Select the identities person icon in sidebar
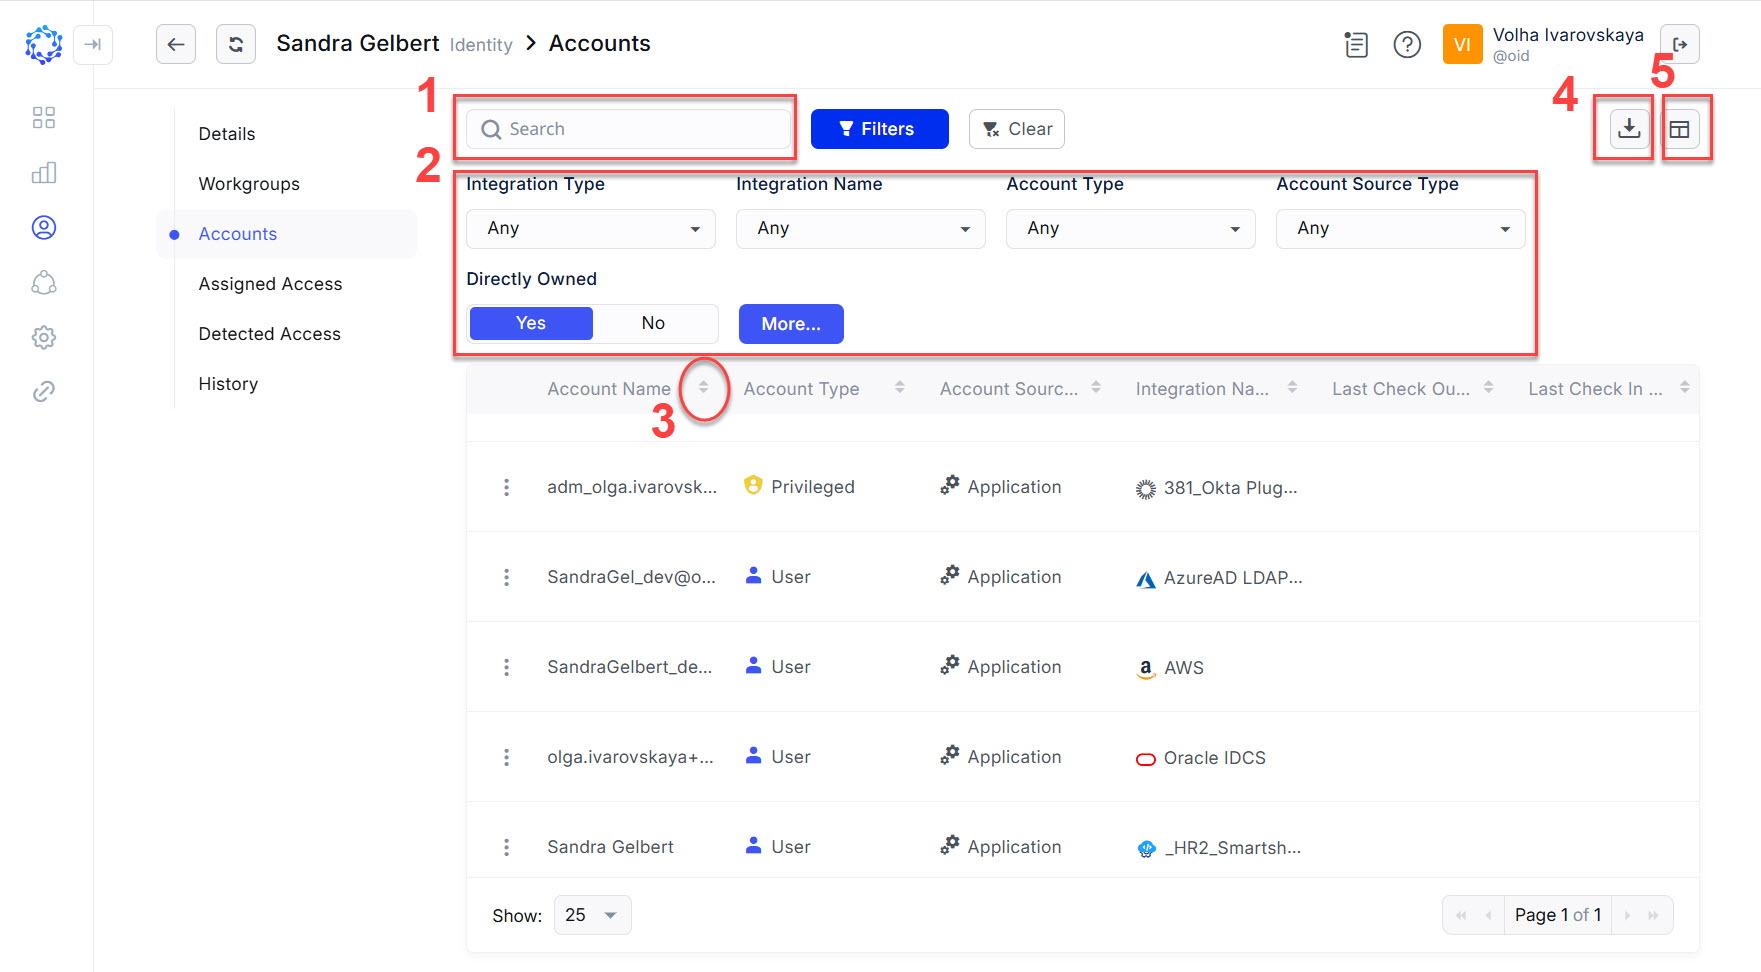This screenshot has height=972, width=1761. coord(43,227)
